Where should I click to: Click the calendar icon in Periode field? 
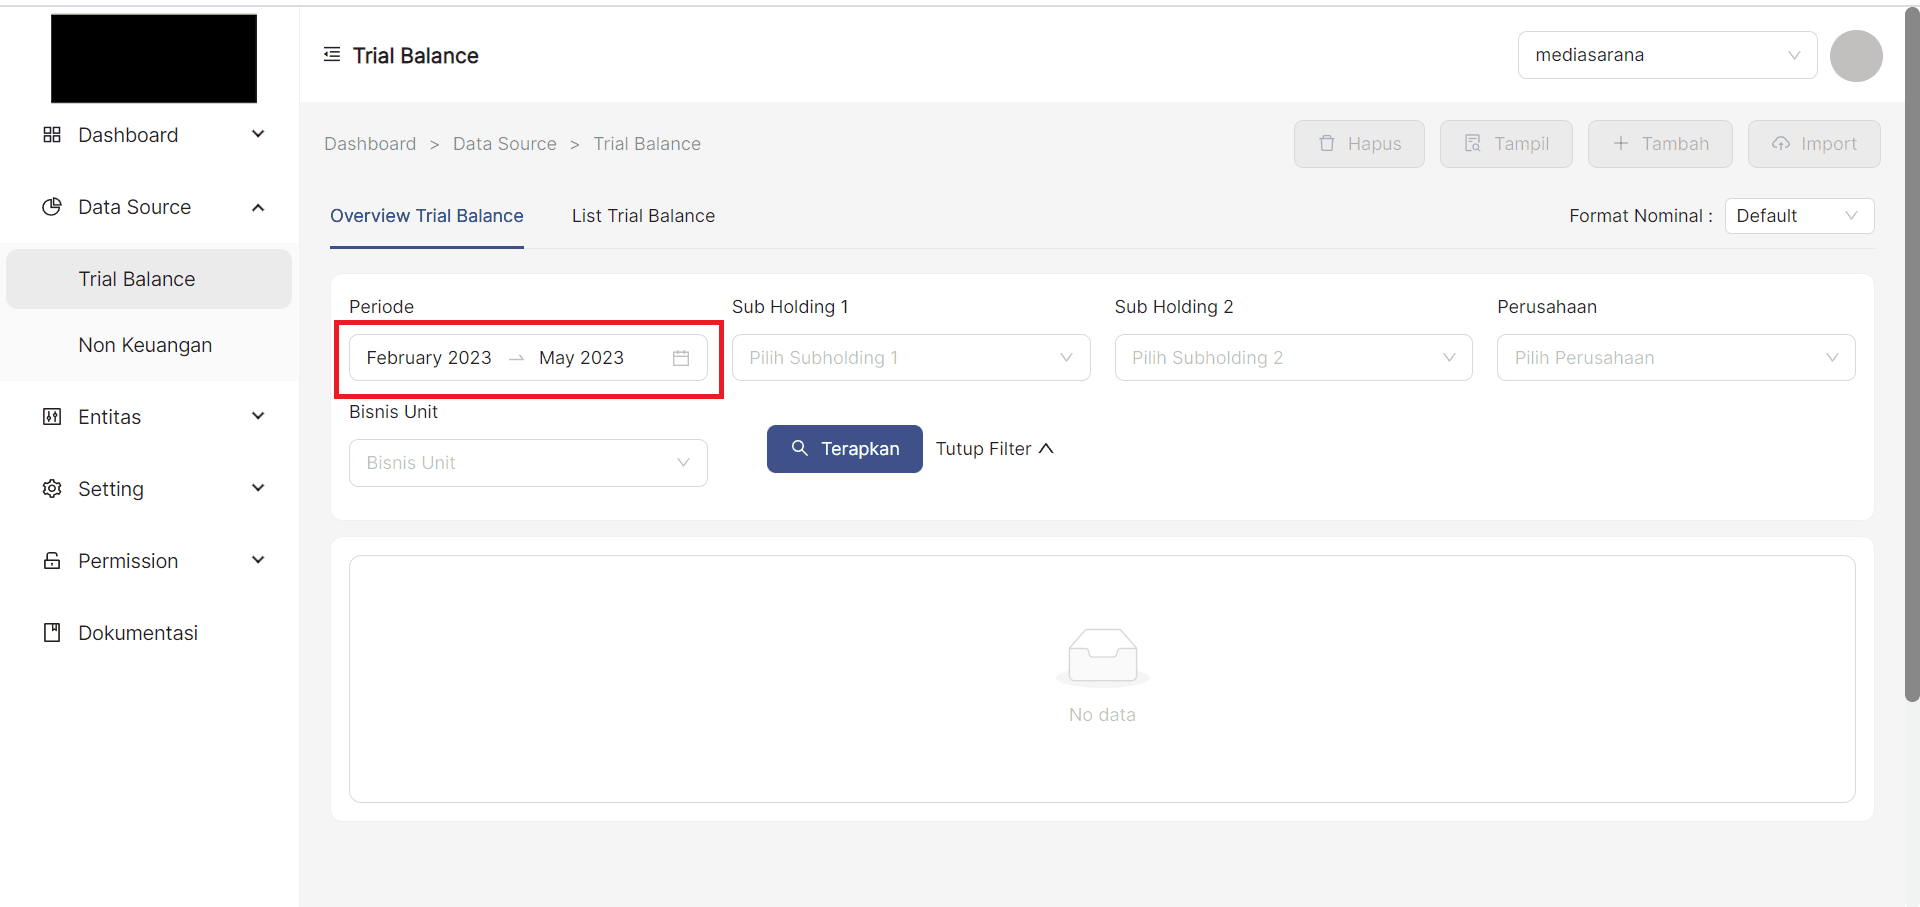(x=681, y=358)
